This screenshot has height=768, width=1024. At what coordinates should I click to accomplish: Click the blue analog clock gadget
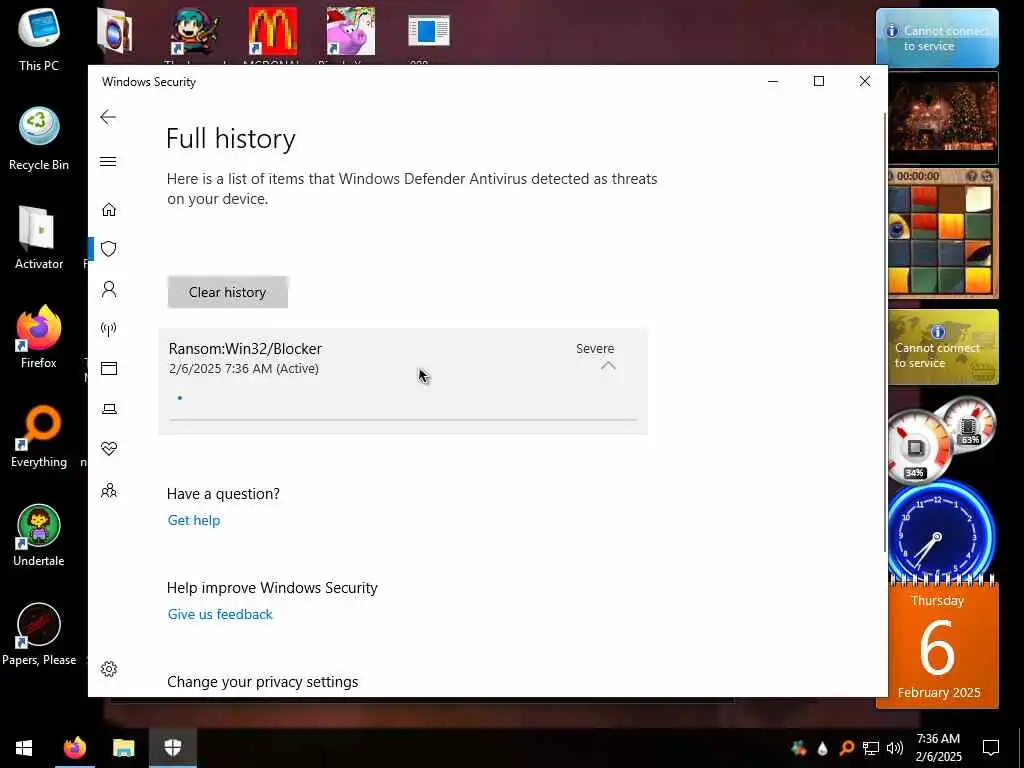tap(941, 530)
